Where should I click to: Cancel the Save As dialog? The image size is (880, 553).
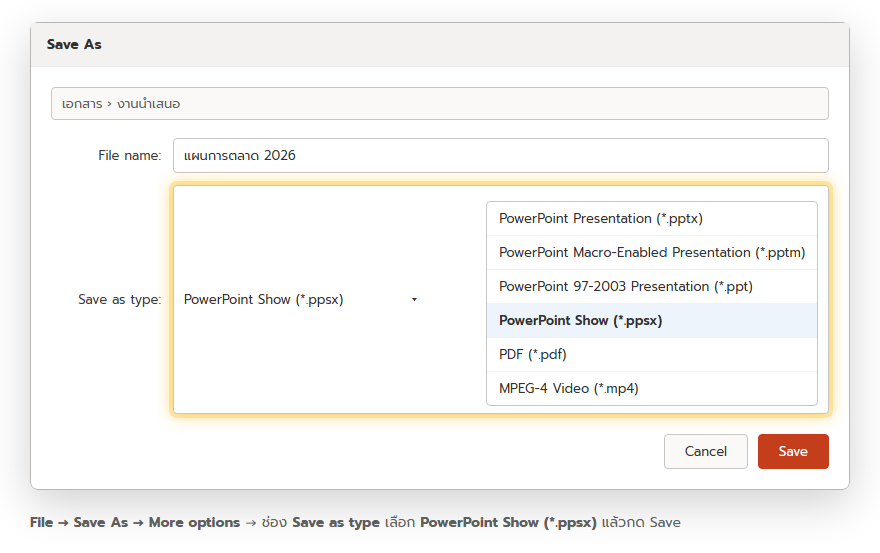tap(705, 451)
